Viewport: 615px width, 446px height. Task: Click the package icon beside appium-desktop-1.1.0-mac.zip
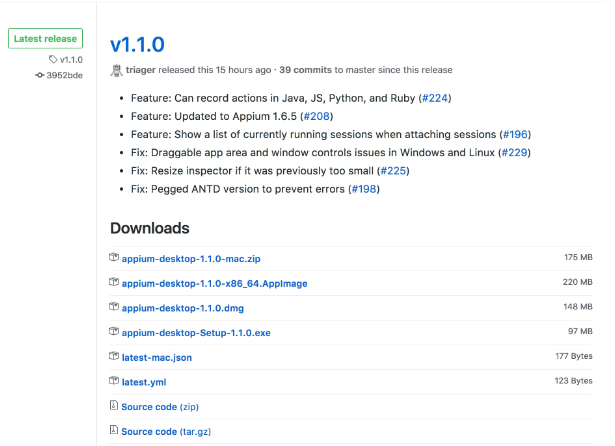[114, 258]
